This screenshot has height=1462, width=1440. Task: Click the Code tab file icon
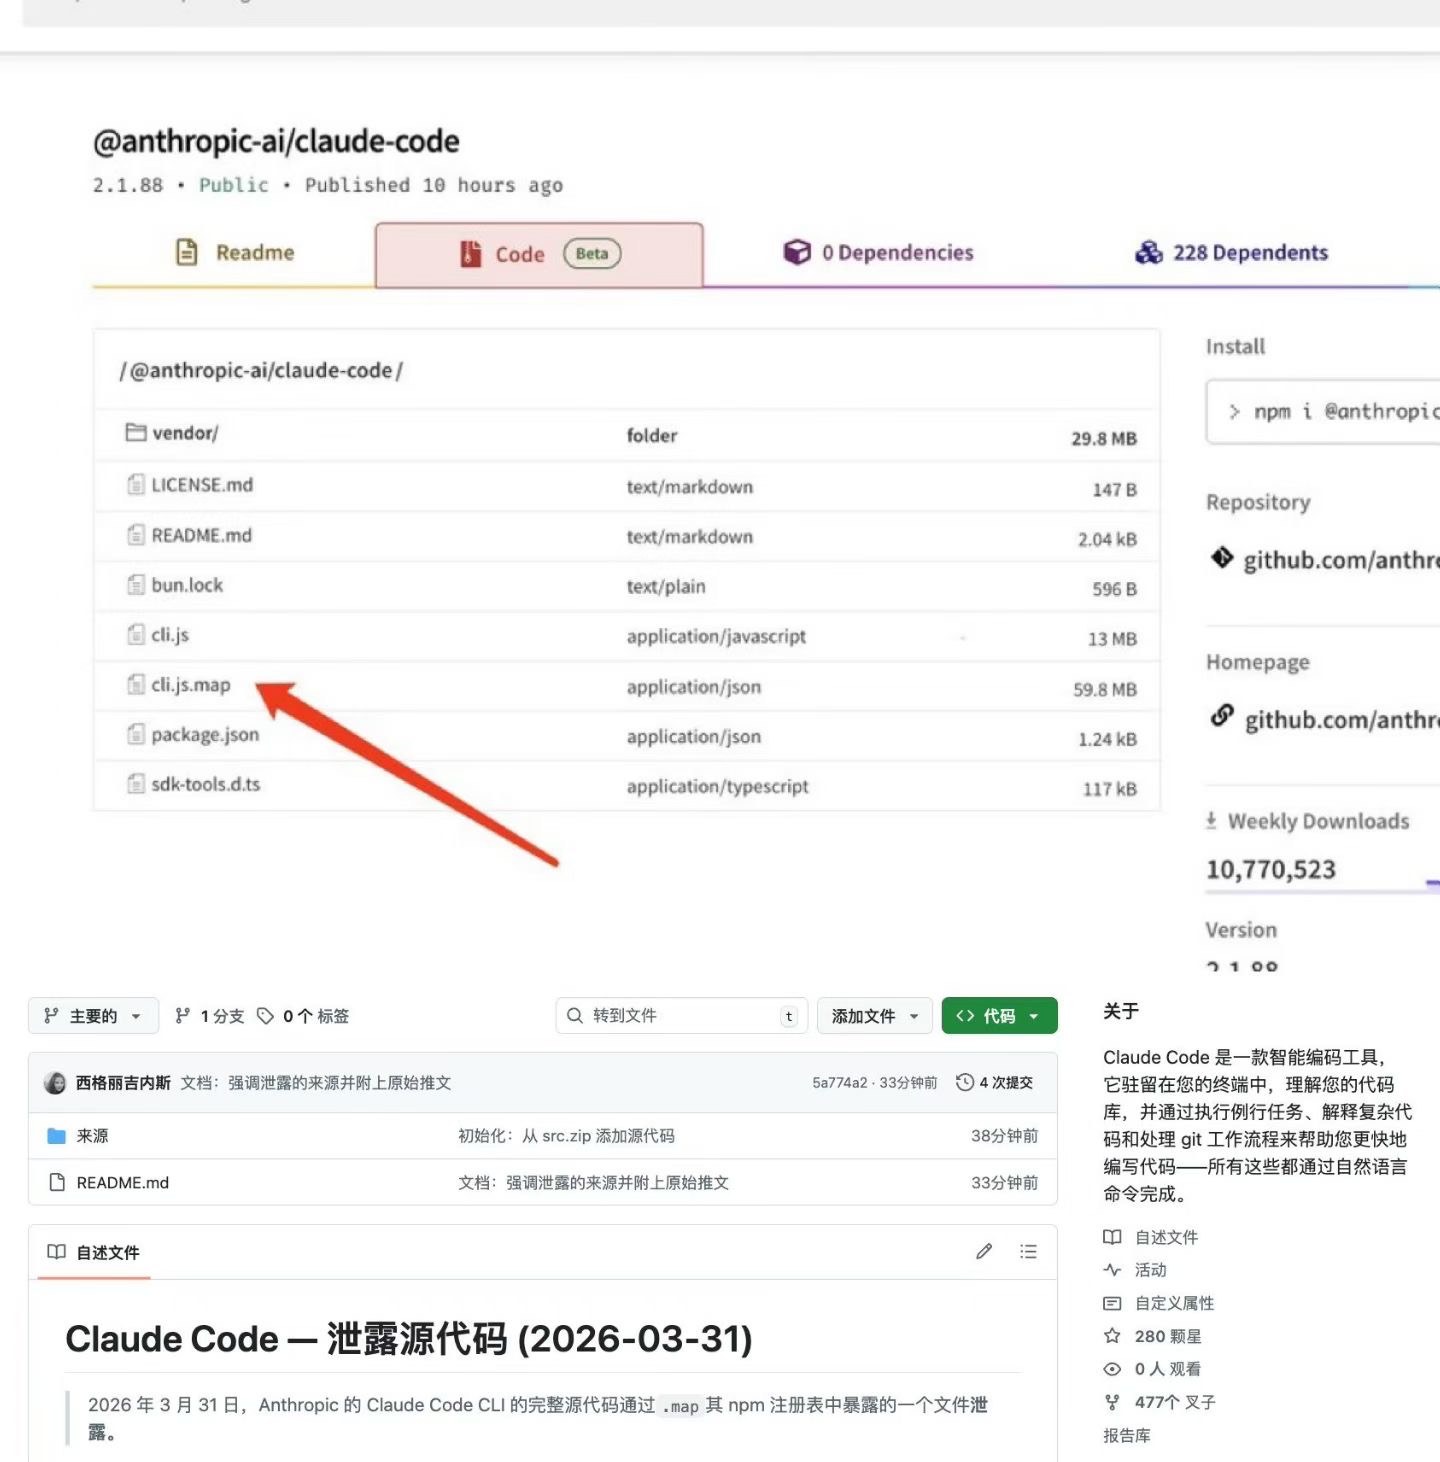(470, 254)
